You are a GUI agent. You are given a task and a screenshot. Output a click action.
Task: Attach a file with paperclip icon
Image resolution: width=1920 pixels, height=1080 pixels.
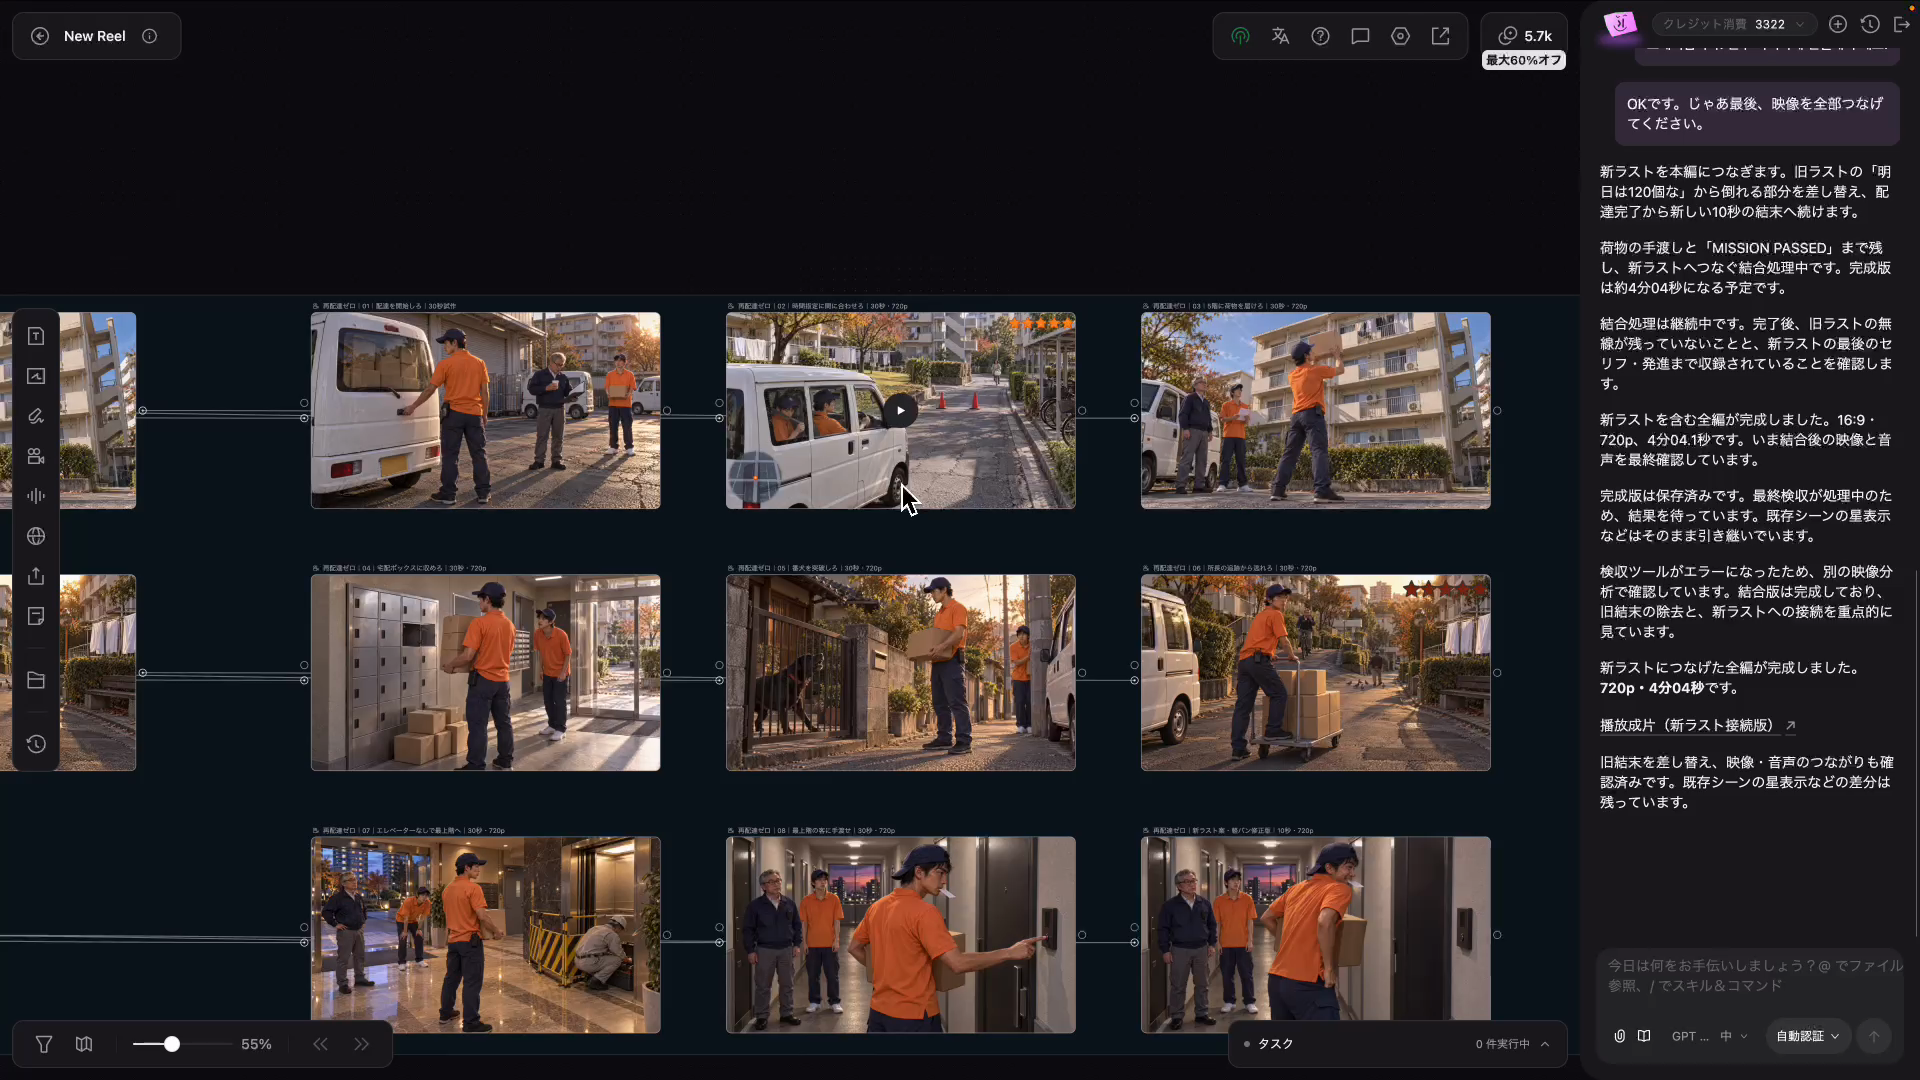coord(1619,1036)
